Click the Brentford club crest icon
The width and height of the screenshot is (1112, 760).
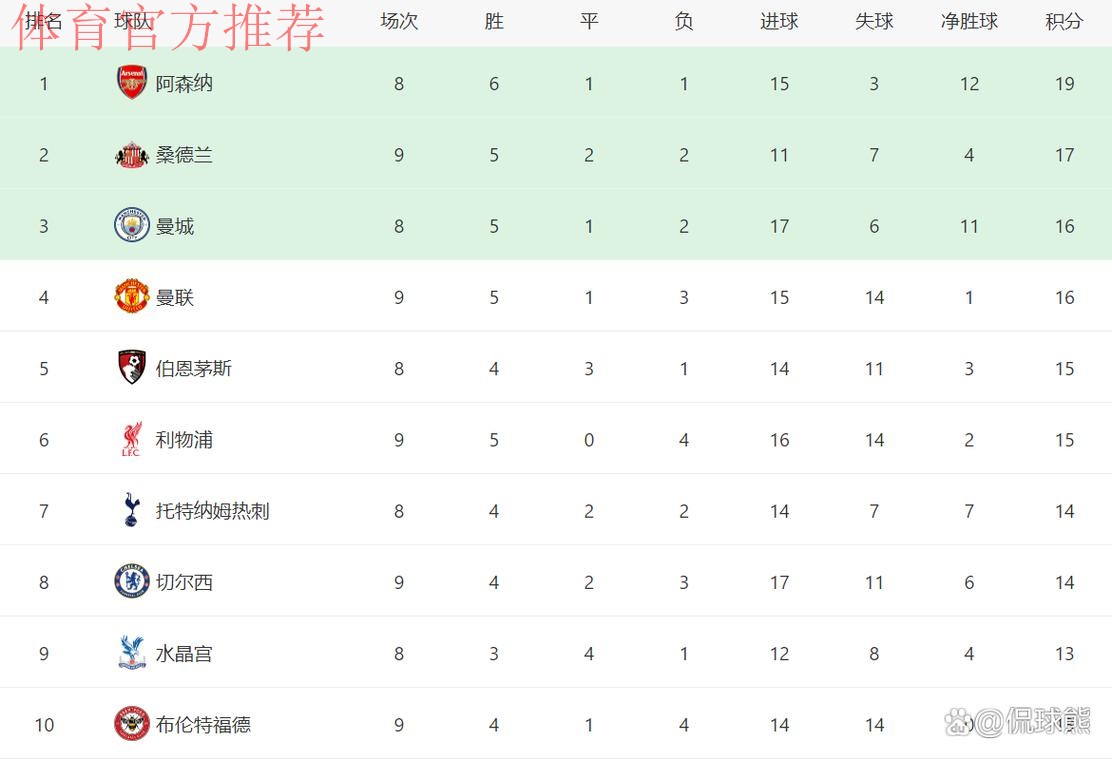tap(131, 724)
